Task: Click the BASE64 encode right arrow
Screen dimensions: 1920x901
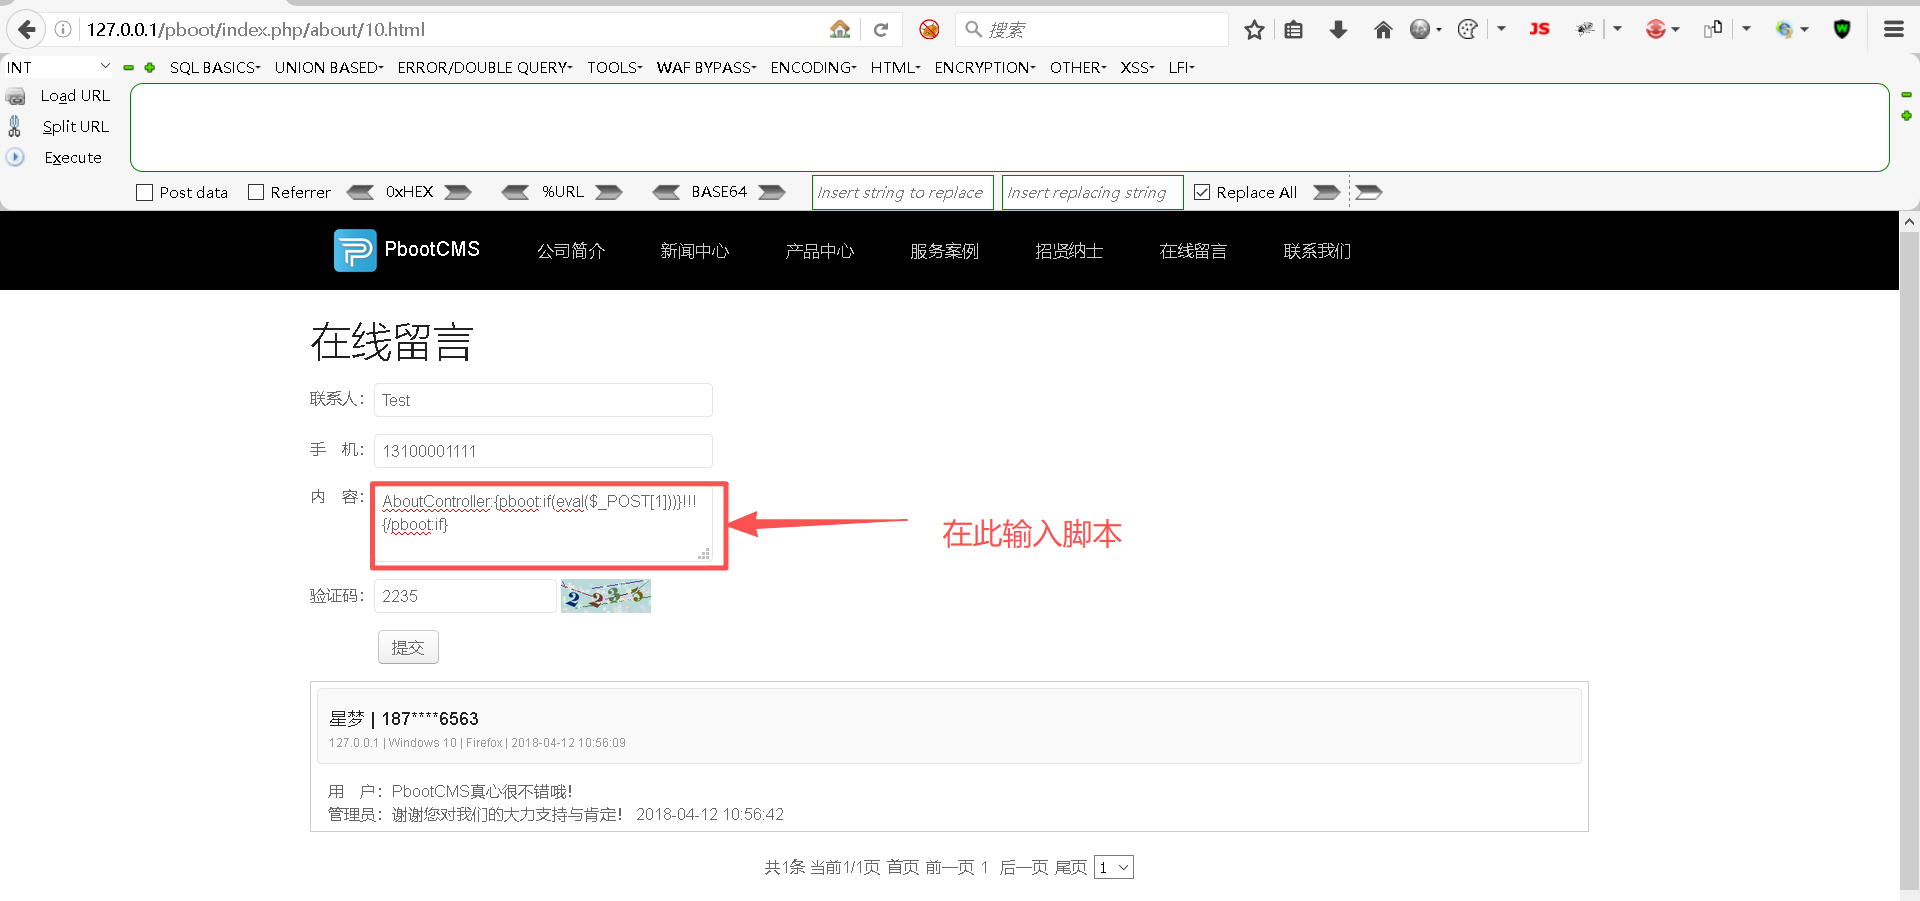Action: coord(771,192)
